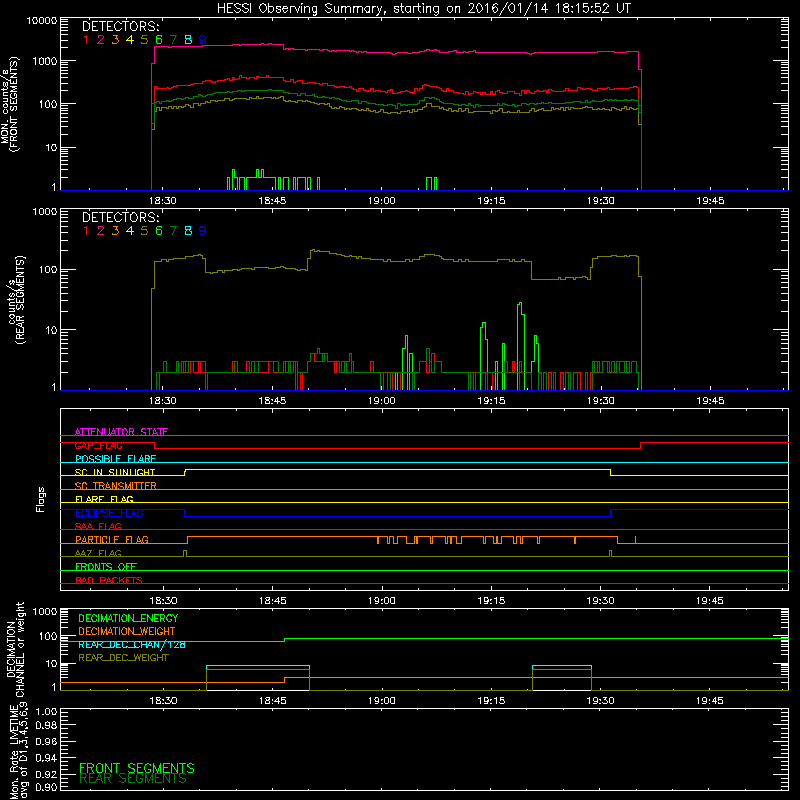Click the 0.94 livetime axis tick
800x800 pixels.
point(46,758)
